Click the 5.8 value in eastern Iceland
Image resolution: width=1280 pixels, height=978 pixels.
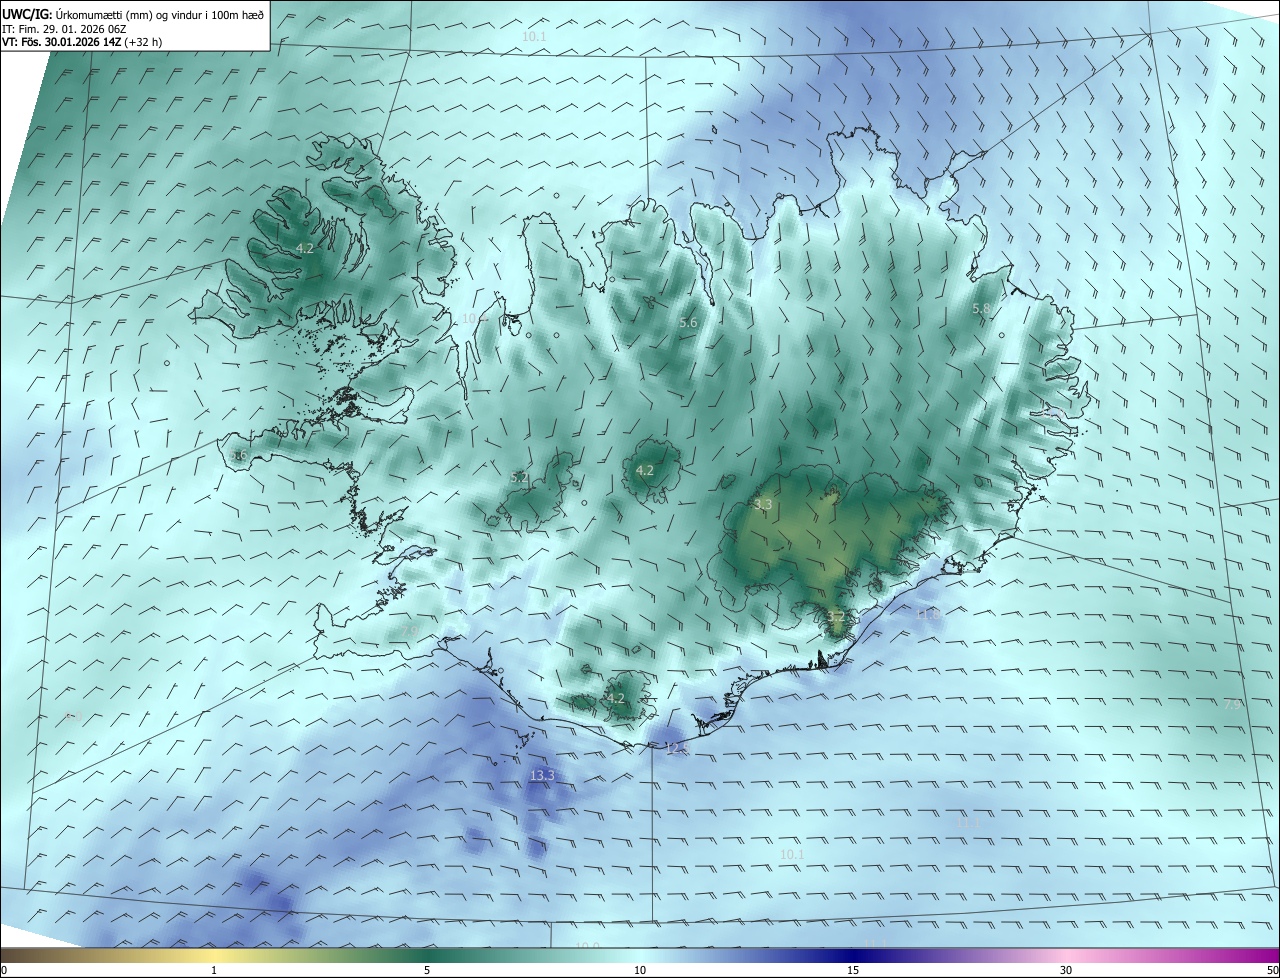pyautogui.click(x=981, y=309)
